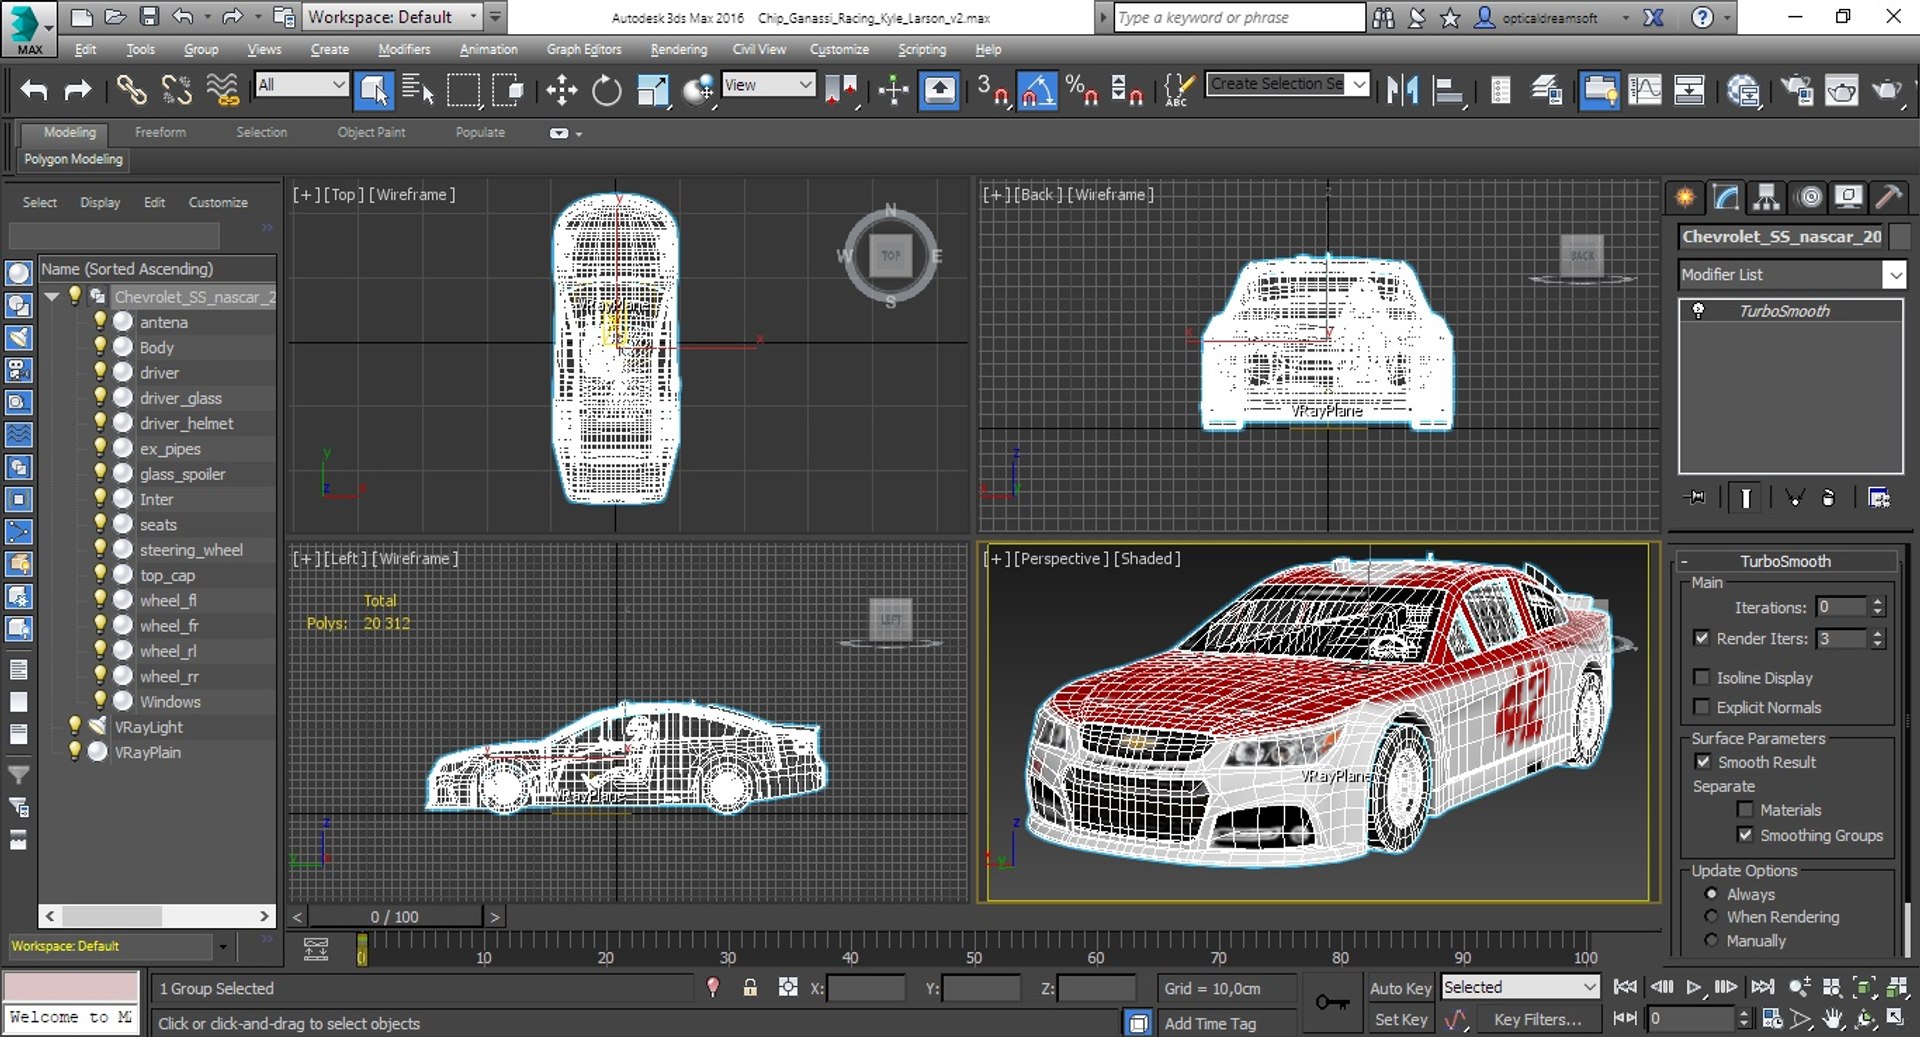Open the Material Editor icon

point(1744,90)
